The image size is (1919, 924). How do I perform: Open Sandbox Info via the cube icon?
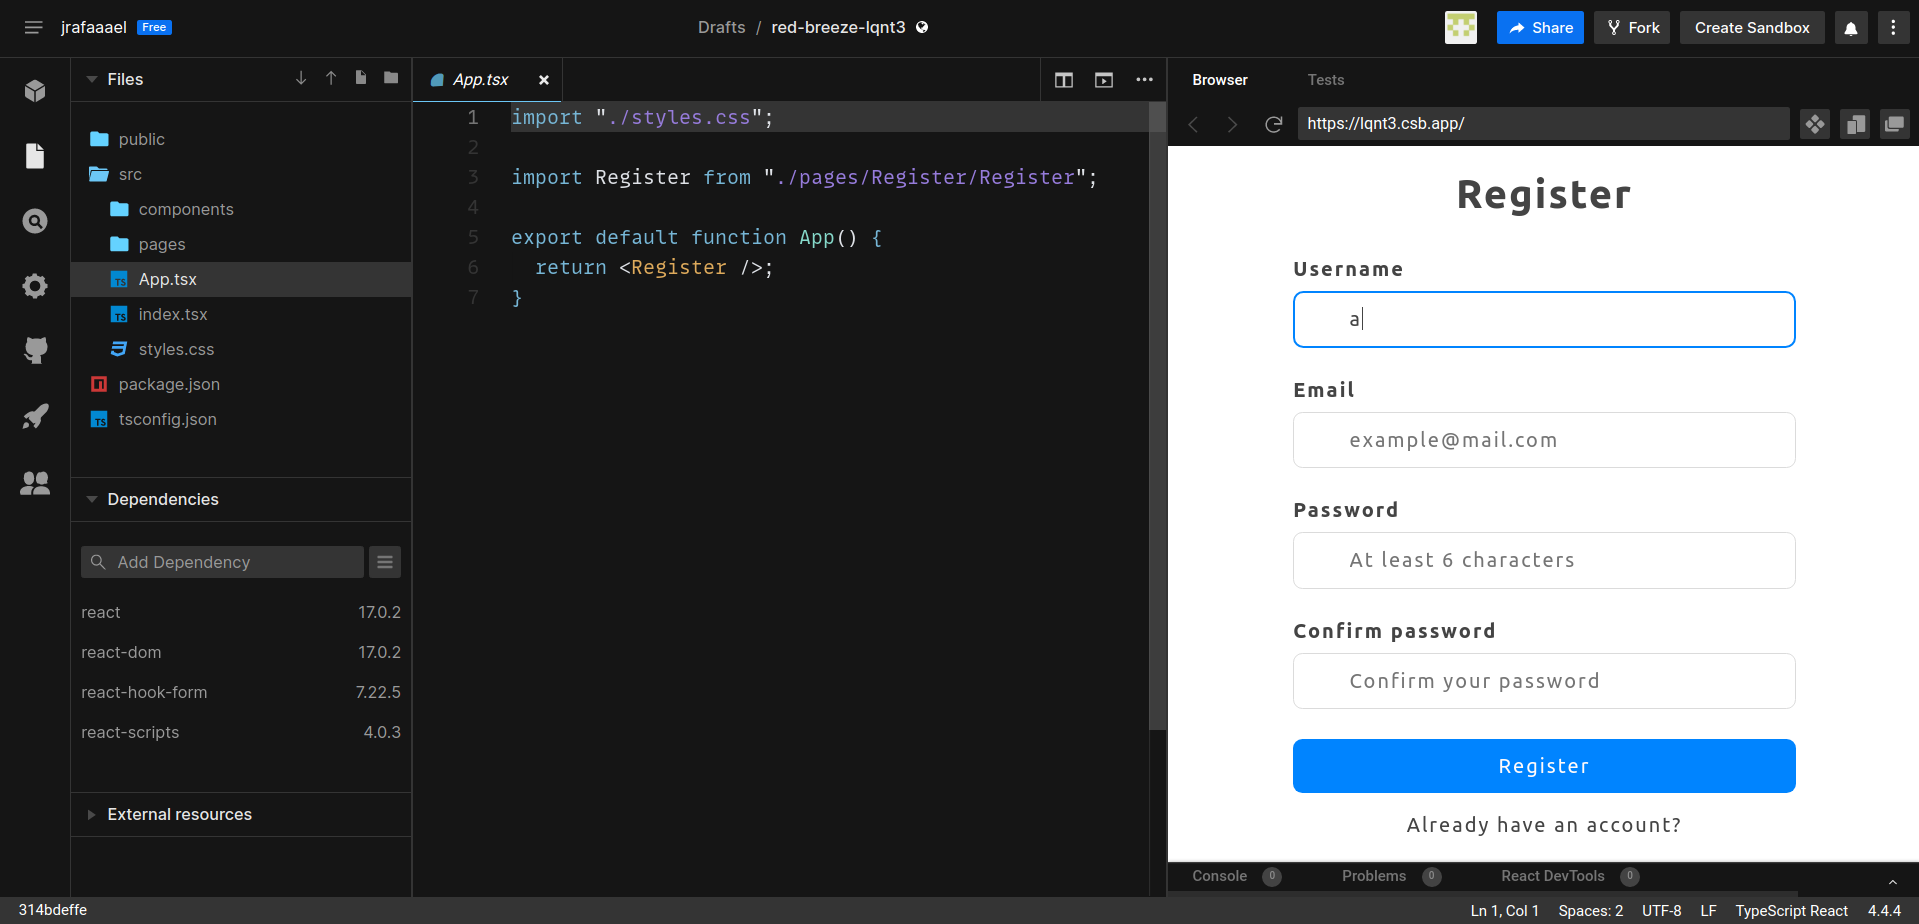pyautogui.click(x=35, y=90)
